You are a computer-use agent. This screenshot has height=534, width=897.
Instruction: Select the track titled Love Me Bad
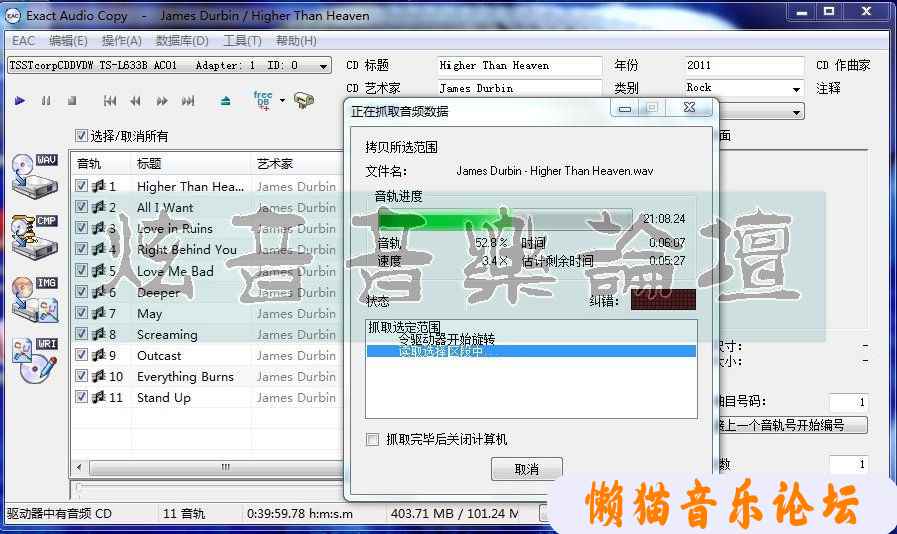pos(175,271)
